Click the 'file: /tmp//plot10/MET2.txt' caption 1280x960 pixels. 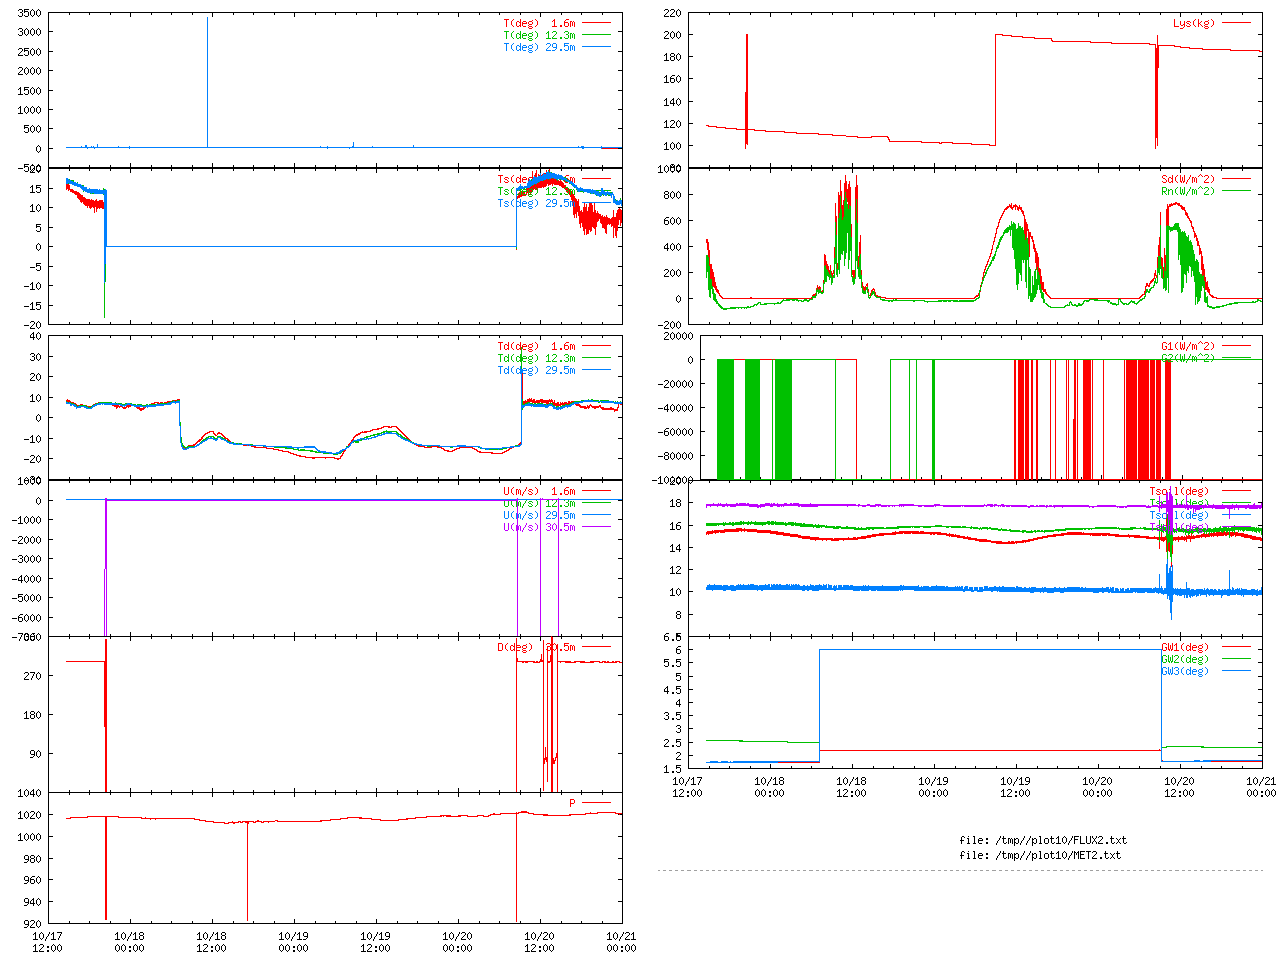[1040, 855]
